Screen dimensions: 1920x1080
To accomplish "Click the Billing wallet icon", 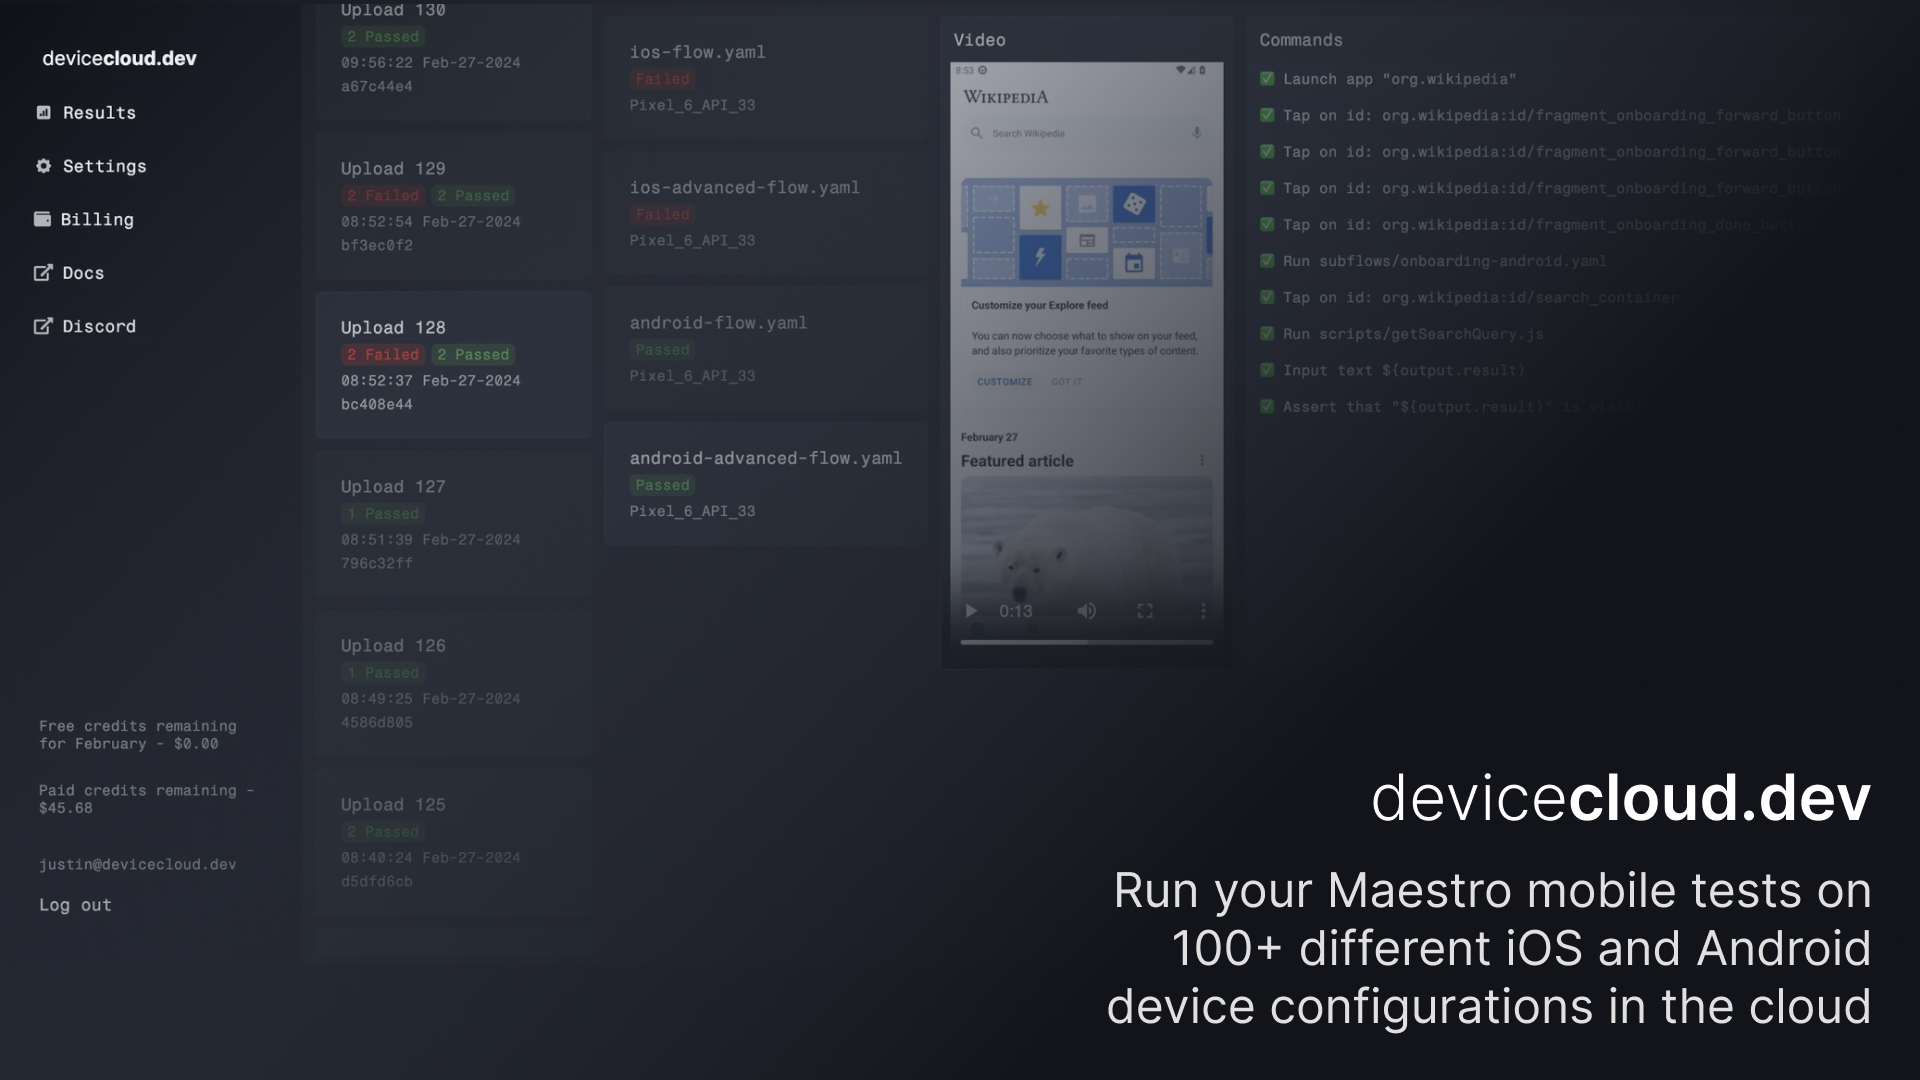I will coord(44,219).
